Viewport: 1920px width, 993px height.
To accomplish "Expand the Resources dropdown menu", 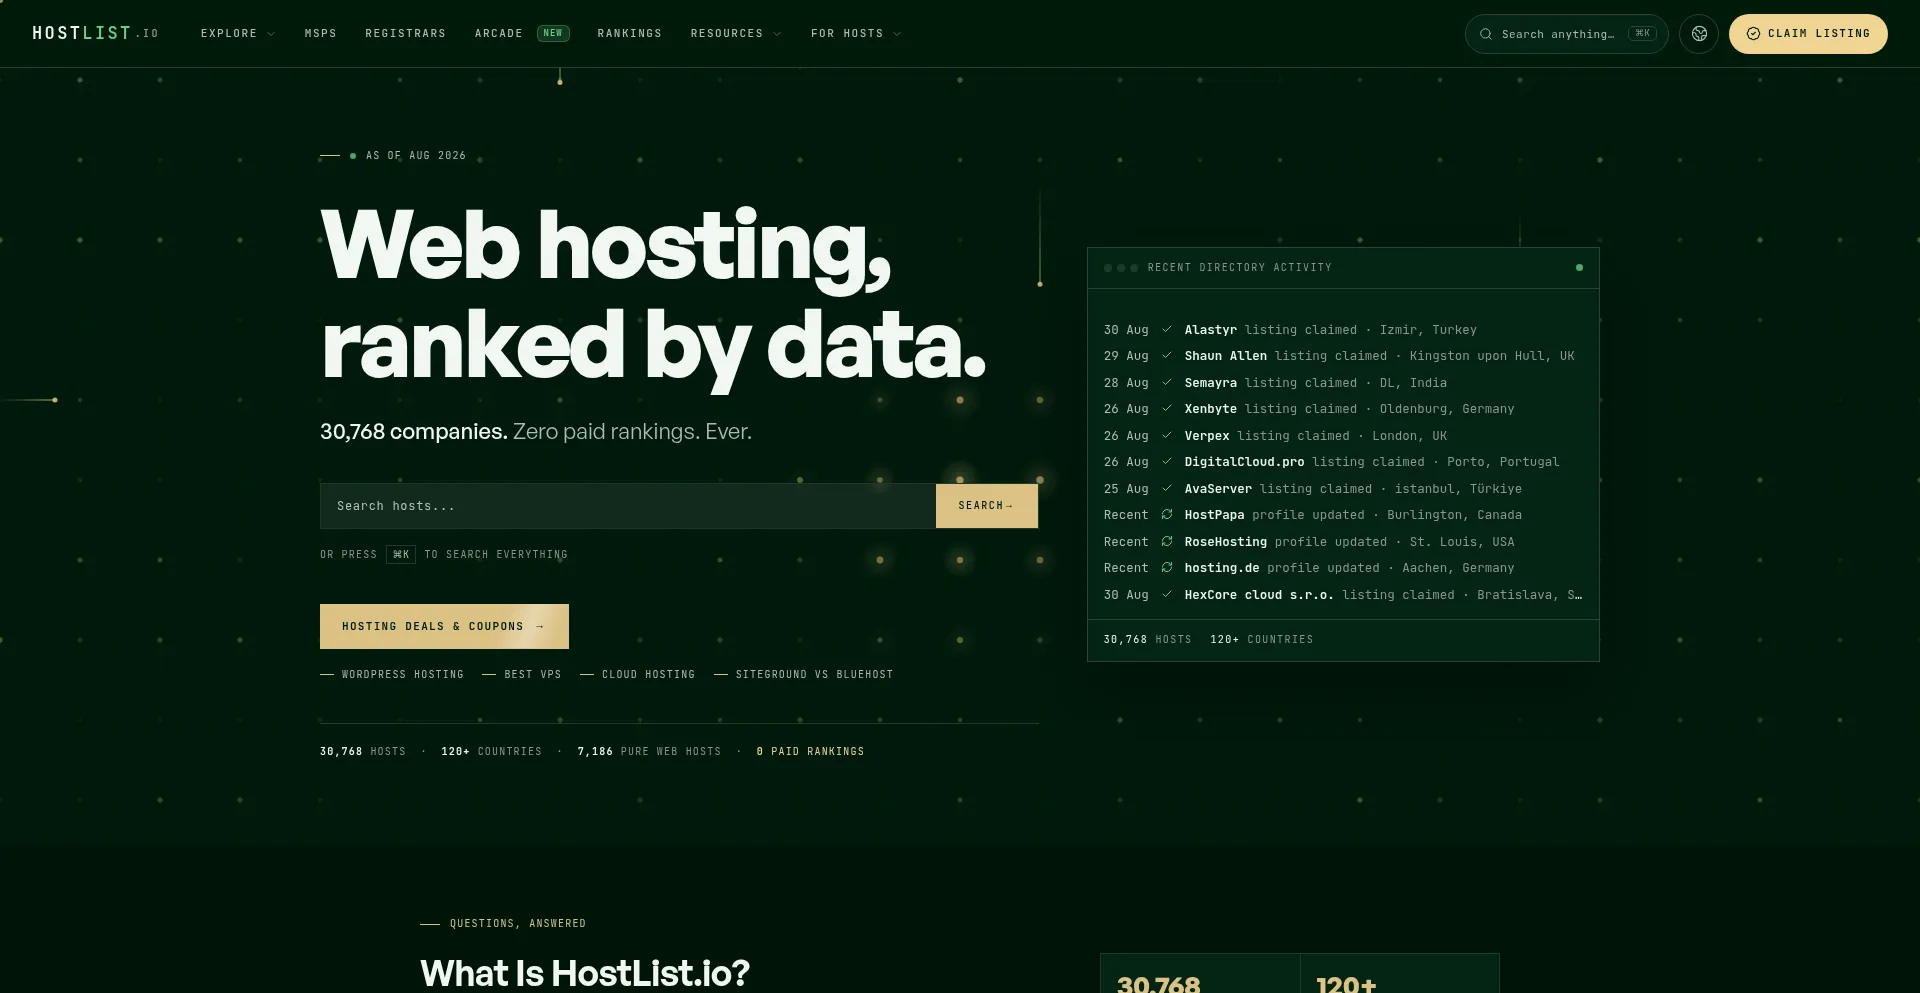I will coord(736,34).
